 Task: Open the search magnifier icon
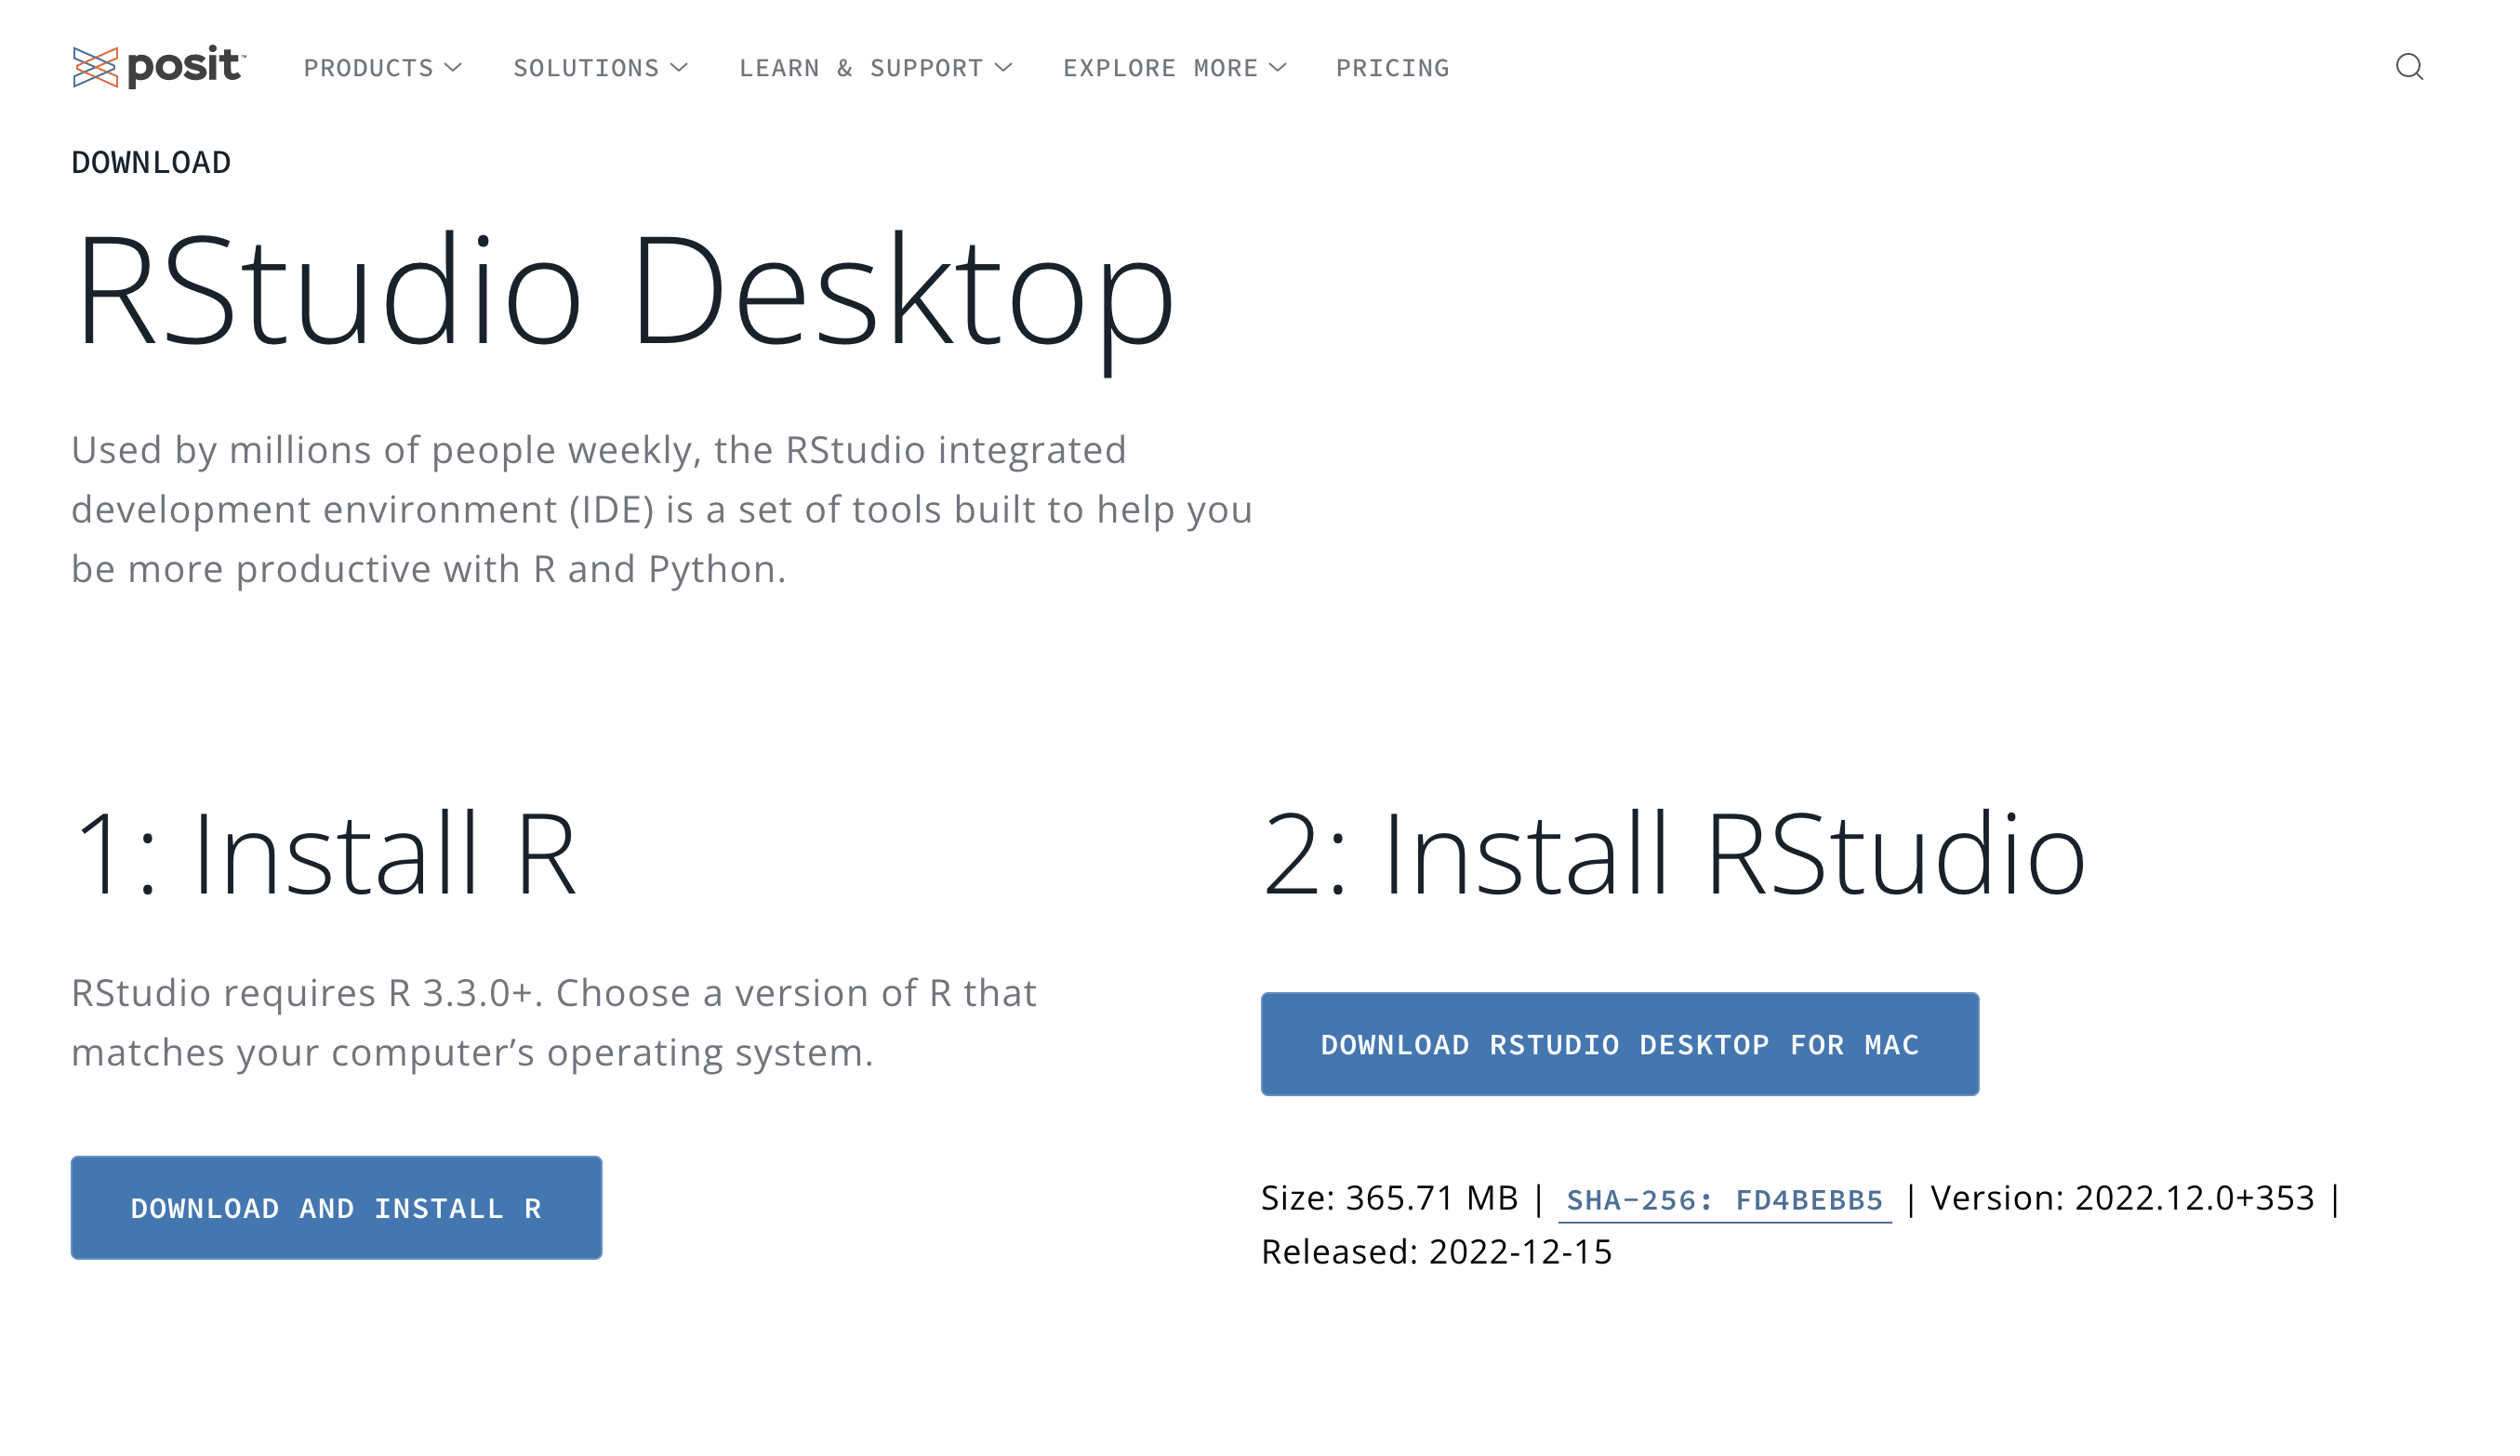pos(2409,67)
